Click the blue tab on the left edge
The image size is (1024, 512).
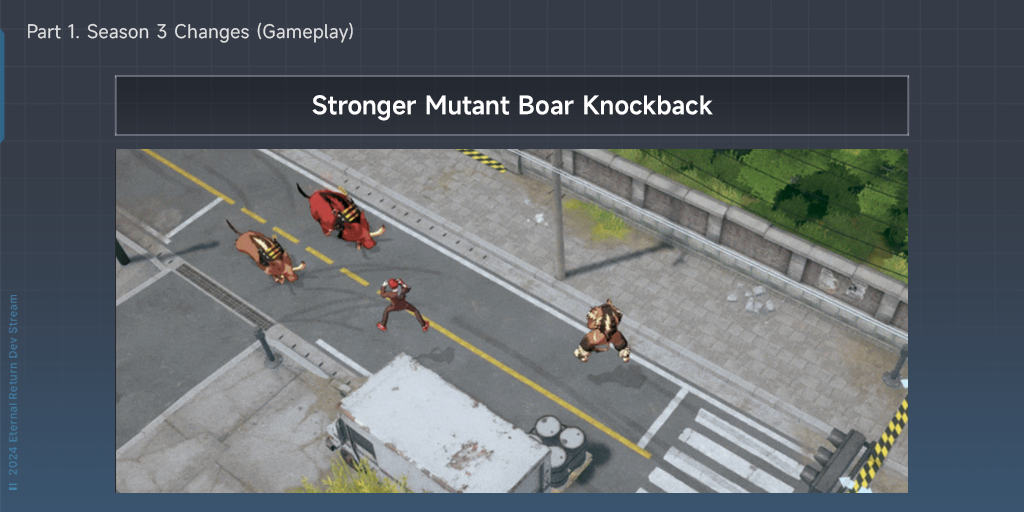2,86
